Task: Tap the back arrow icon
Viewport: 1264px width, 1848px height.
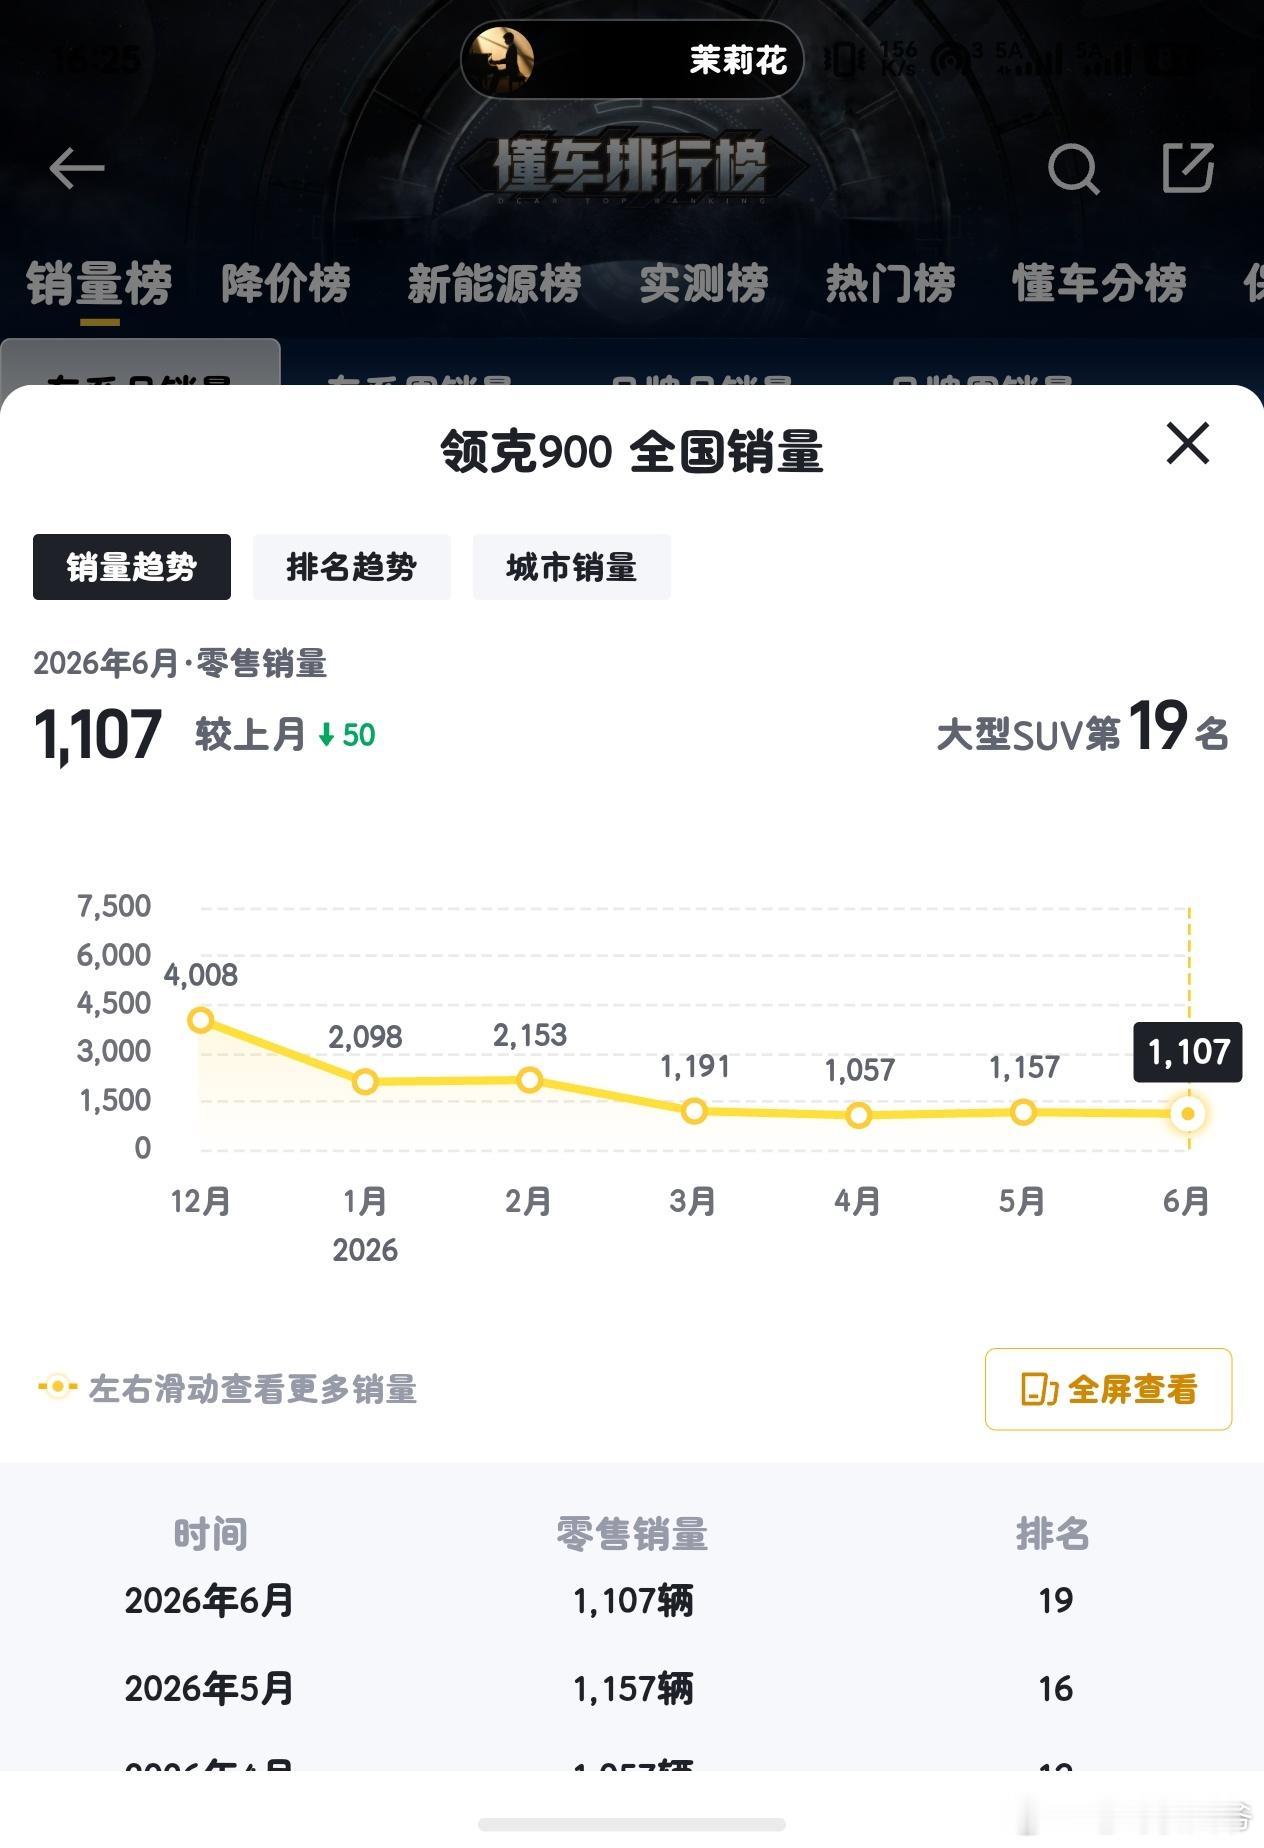Action: click(x=77, y=168)
